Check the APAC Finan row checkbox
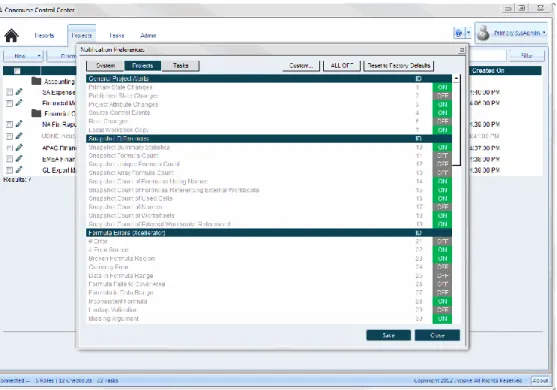557x390 pixels. click(10, 148)
